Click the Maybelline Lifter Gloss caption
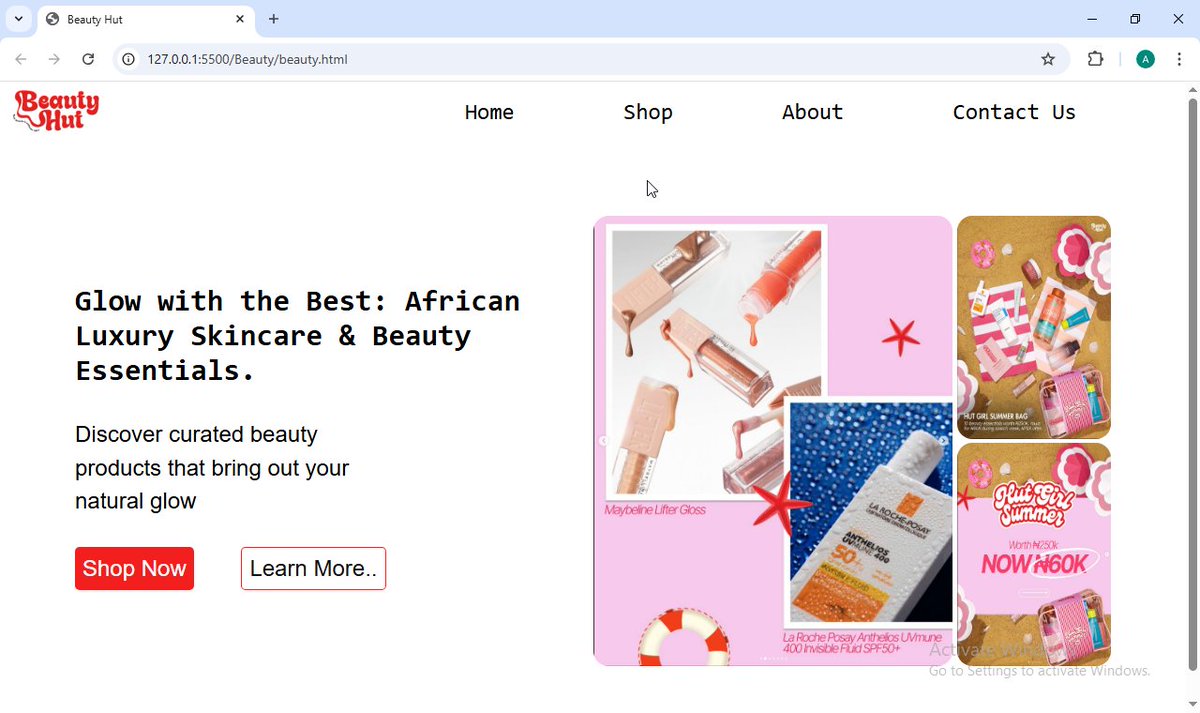 655,510
